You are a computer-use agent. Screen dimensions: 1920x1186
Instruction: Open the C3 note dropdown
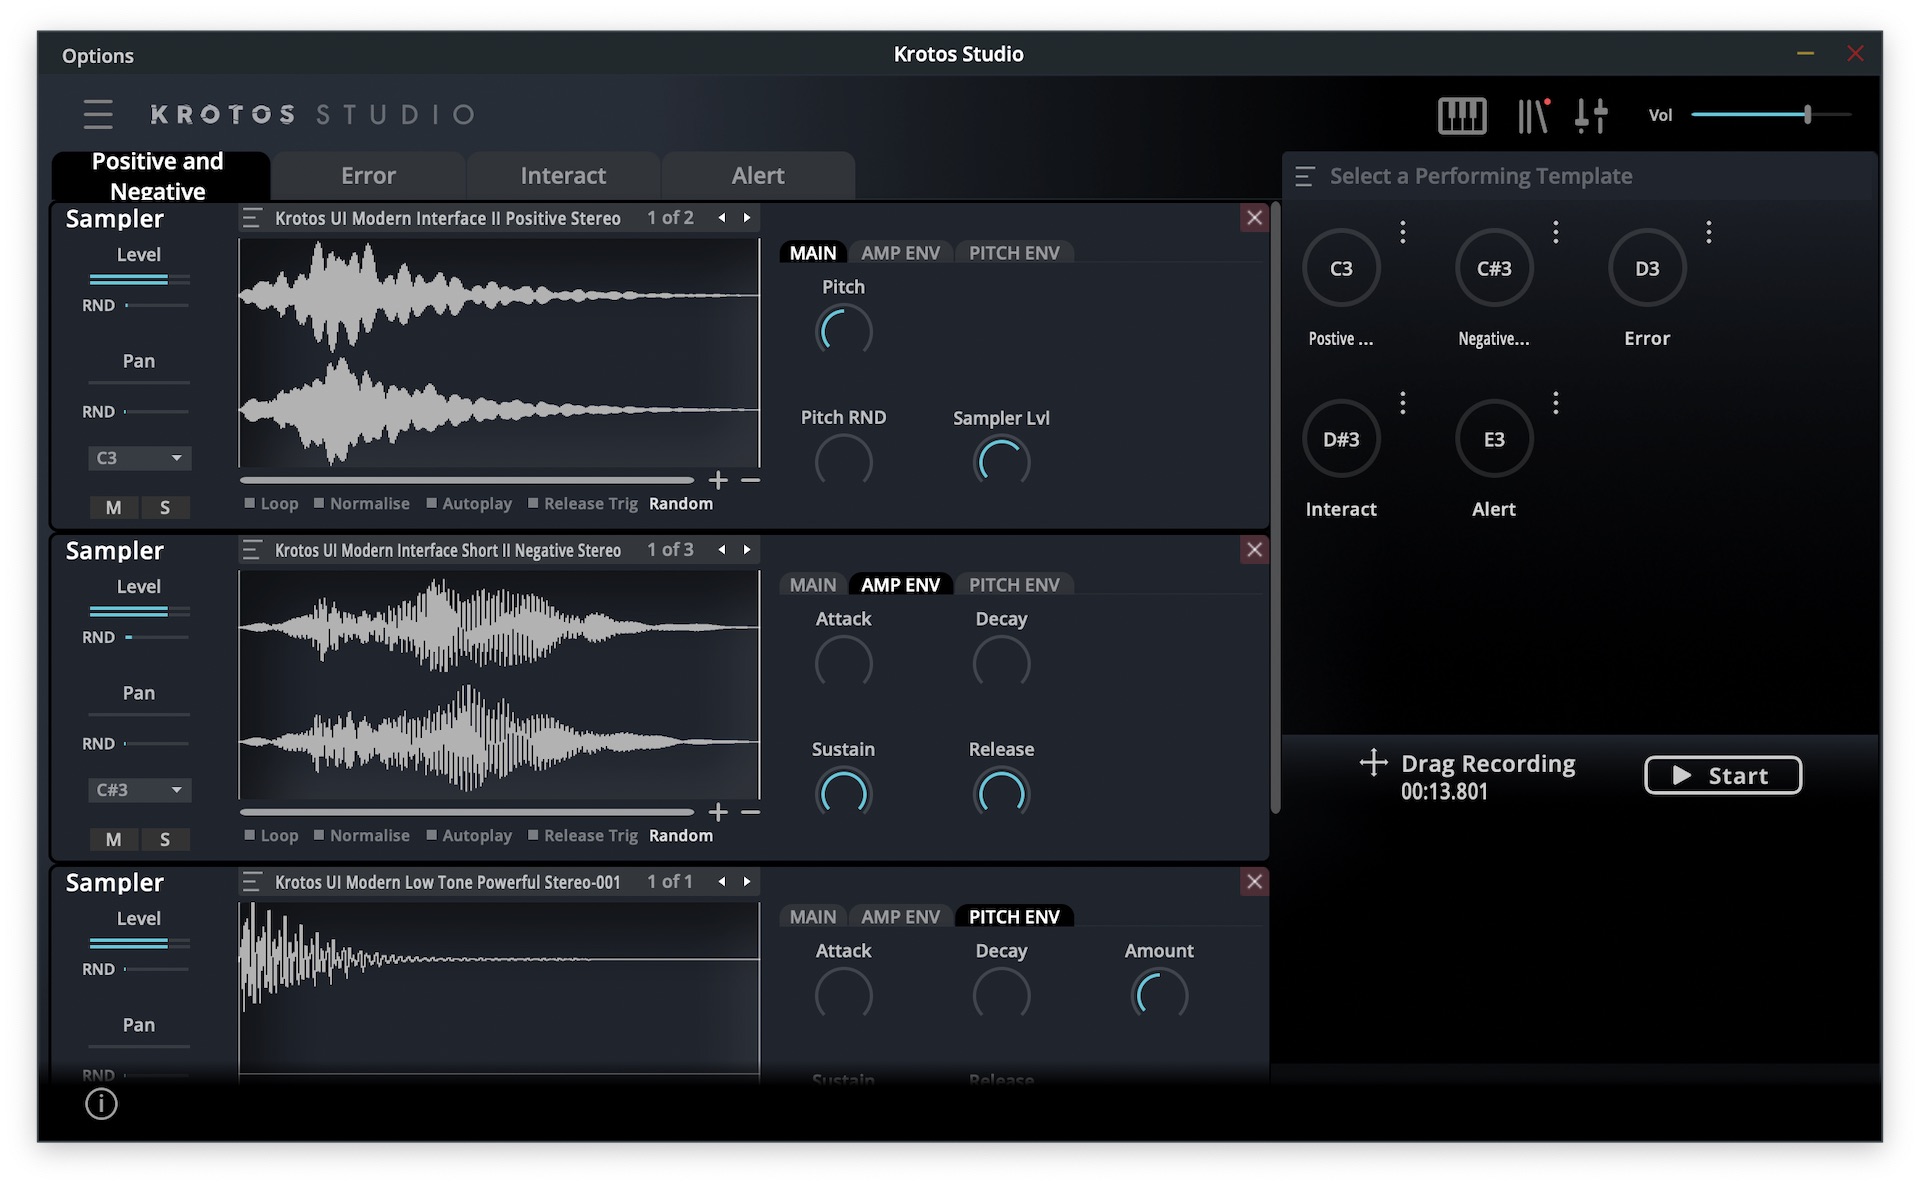pos(139,458)
